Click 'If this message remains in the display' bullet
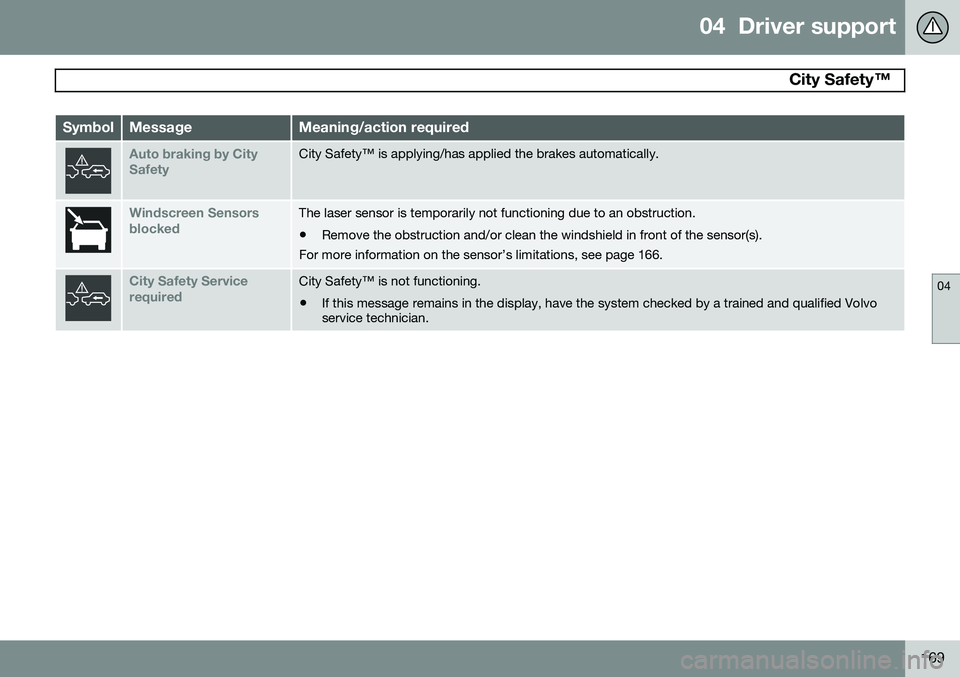960x677 pixels. coord(599,310)
